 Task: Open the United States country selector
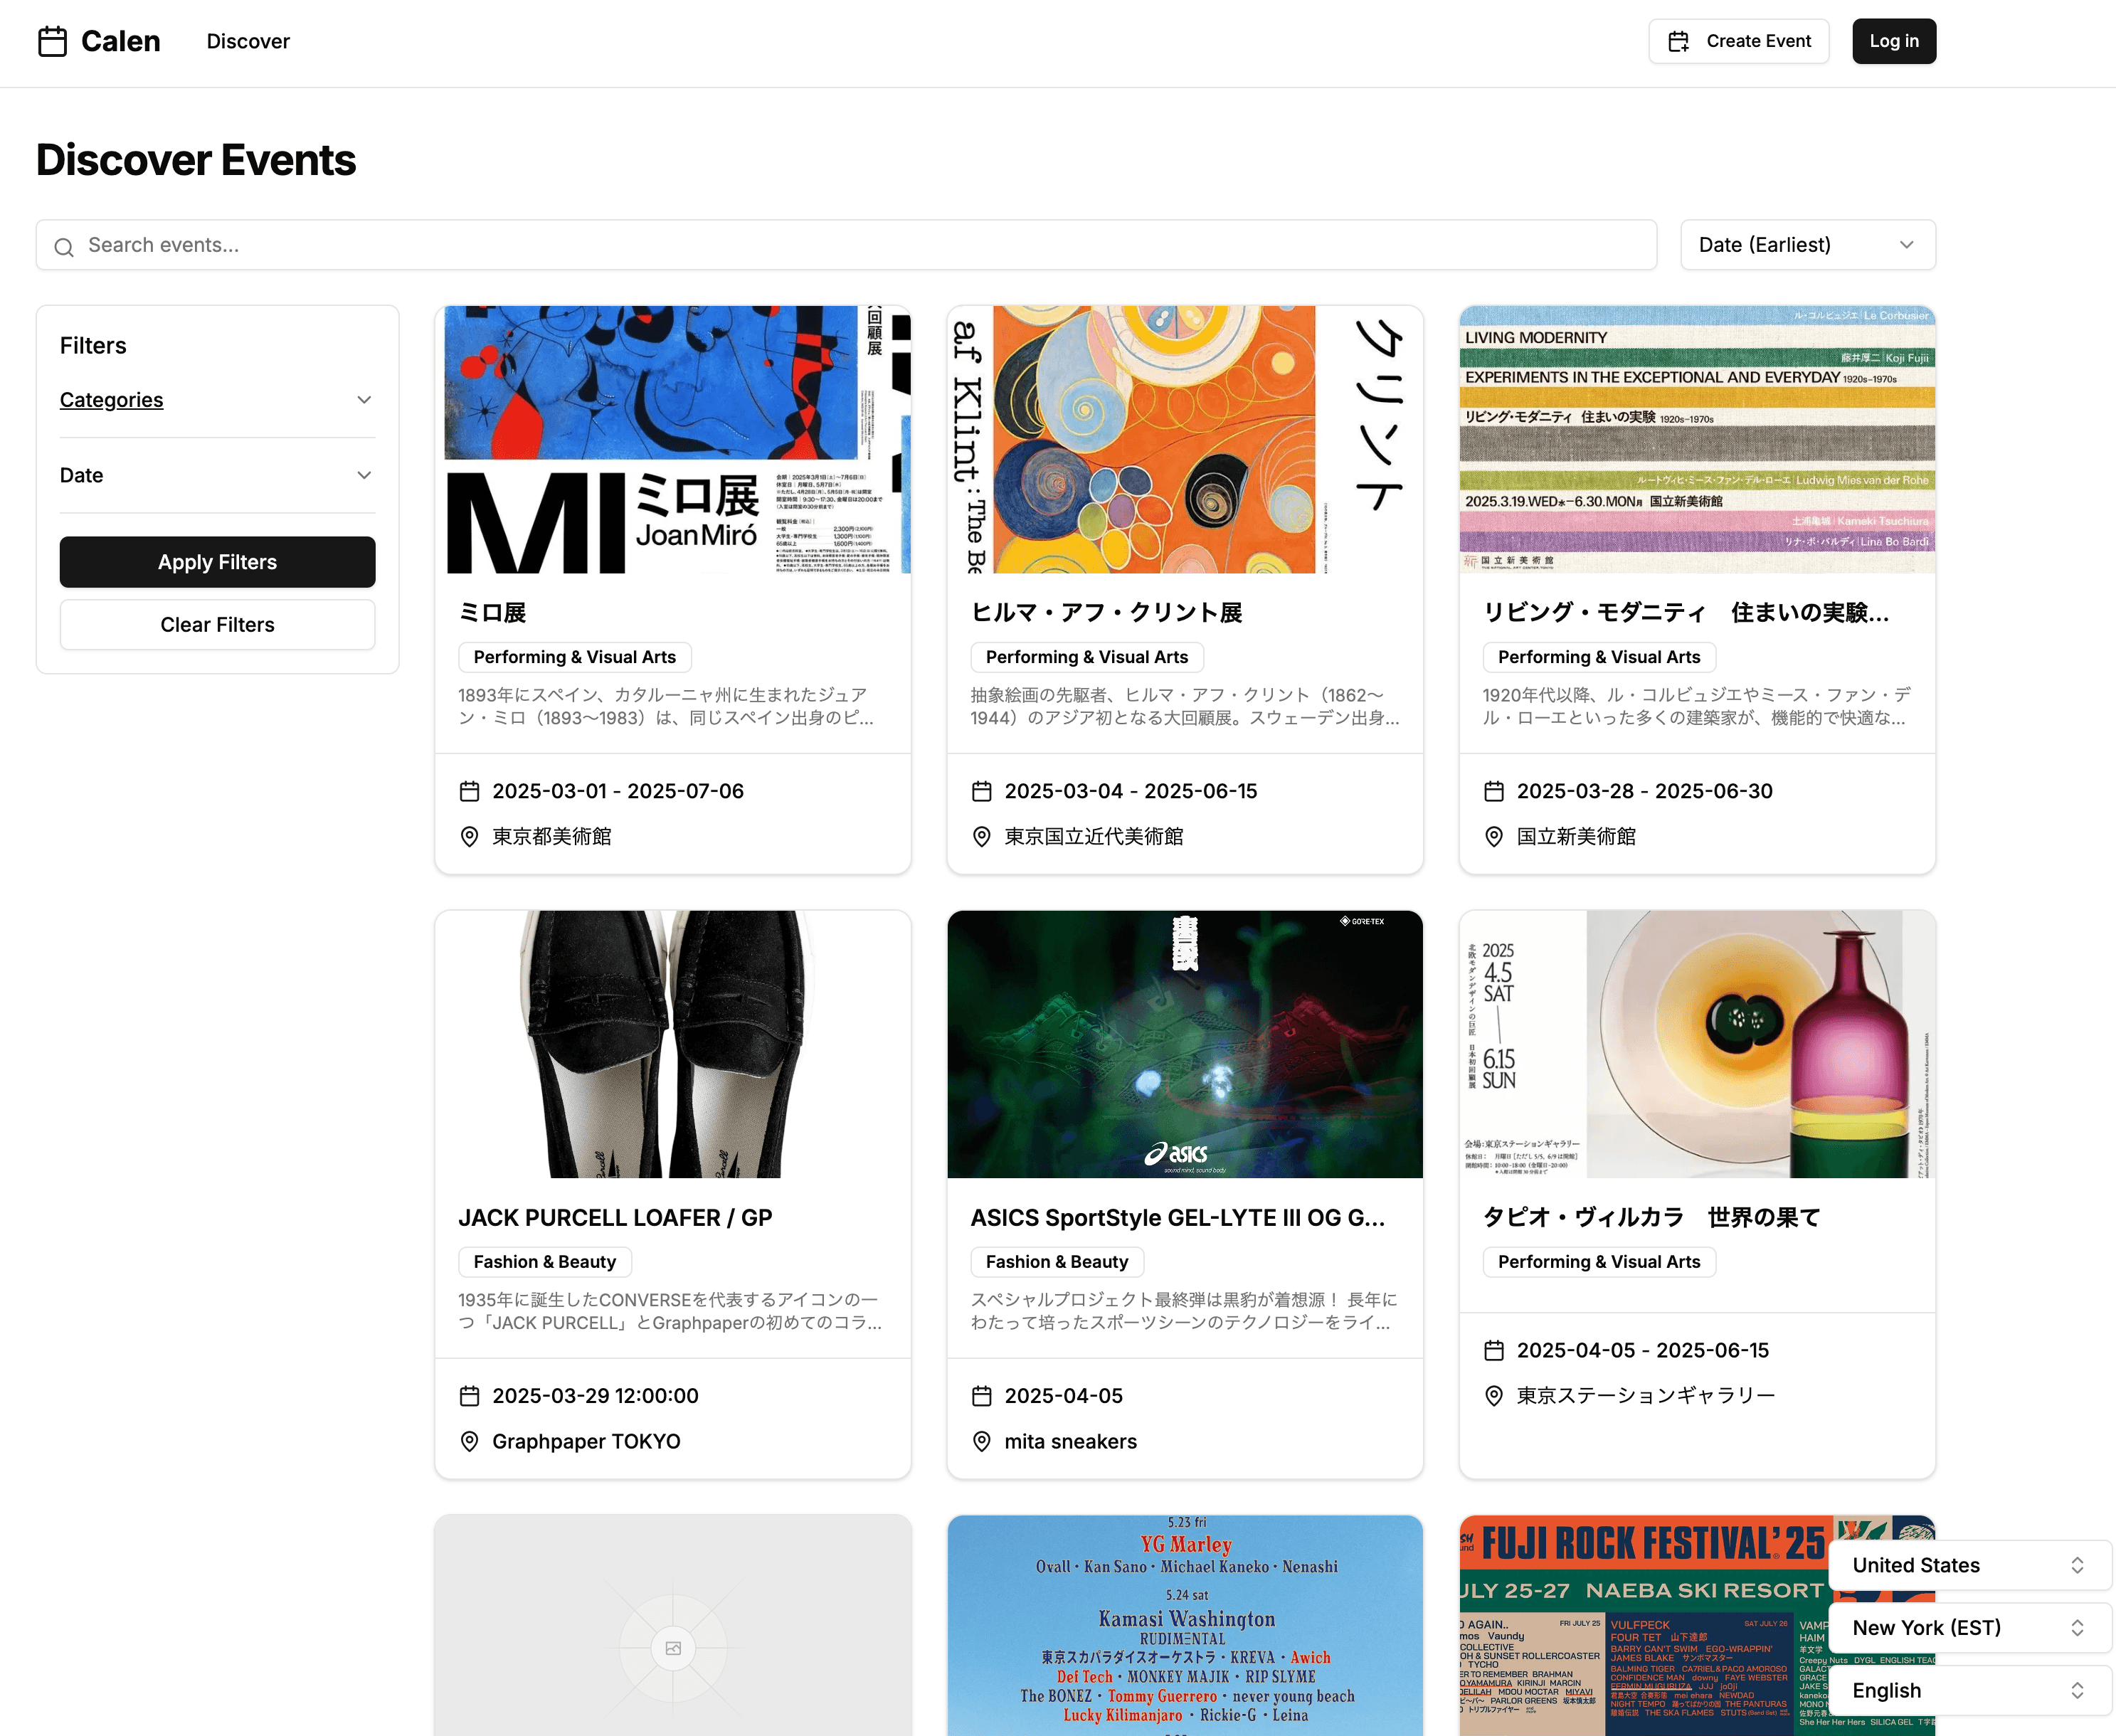click(x=1969, y=1565)
